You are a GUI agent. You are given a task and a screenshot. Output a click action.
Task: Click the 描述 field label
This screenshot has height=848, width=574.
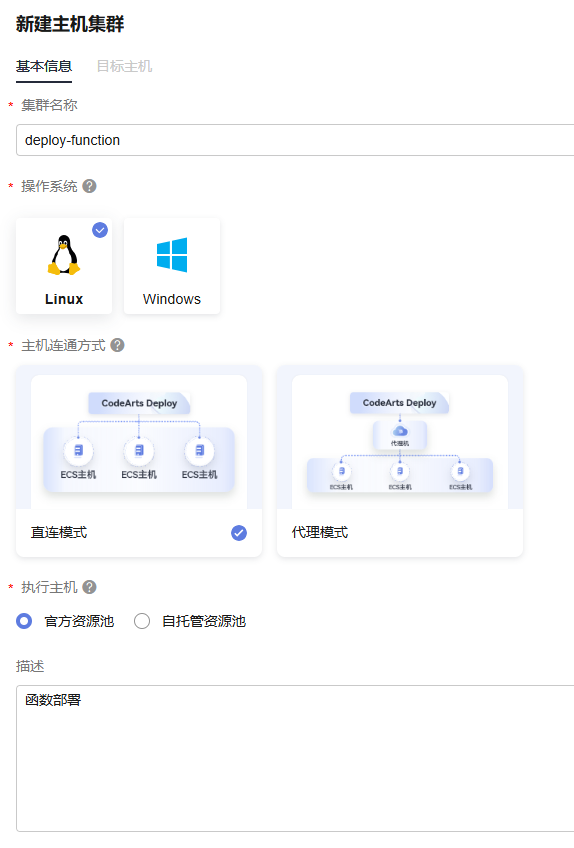pos(30,666)
